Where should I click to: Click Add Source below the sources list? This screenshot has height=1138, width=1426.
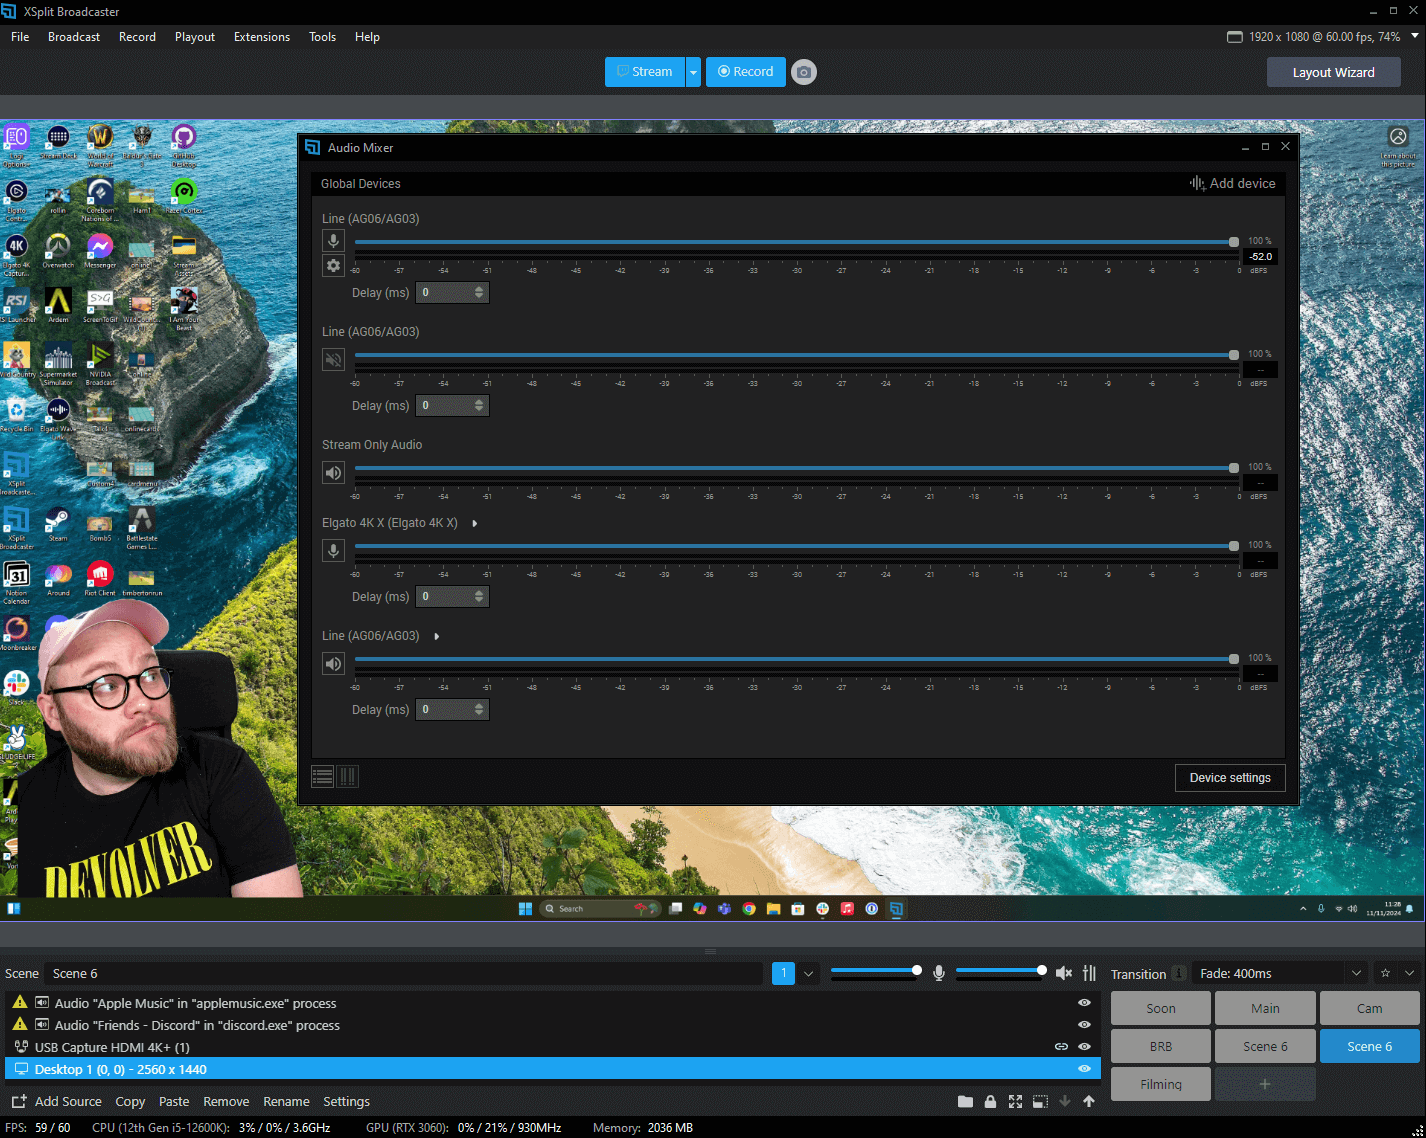(x=57, y=1102)
